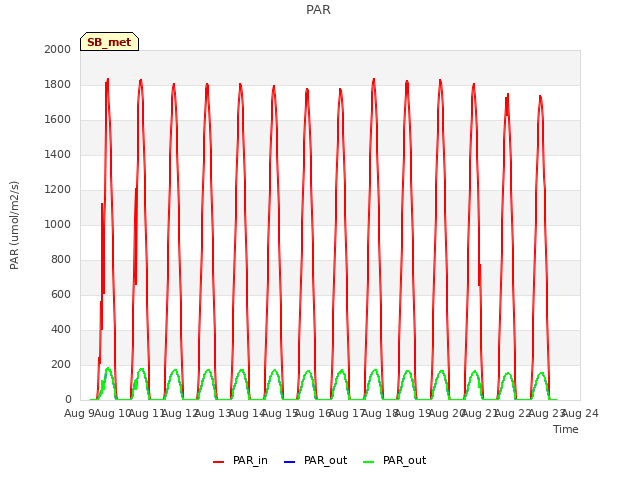Click the SB_met label box
640x480 pixels.
point(109,42)
